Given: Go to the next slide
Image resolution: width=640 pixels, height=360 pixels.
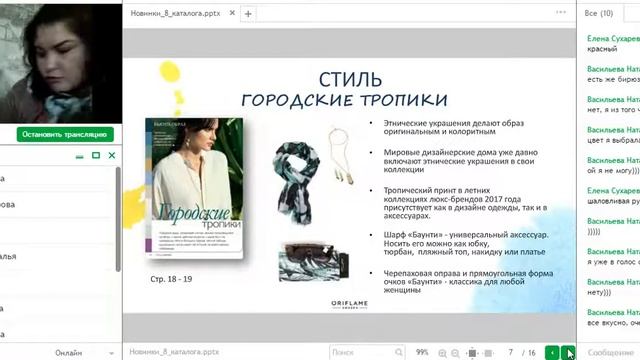Looking at the screenshot, I should click(568, 353).
